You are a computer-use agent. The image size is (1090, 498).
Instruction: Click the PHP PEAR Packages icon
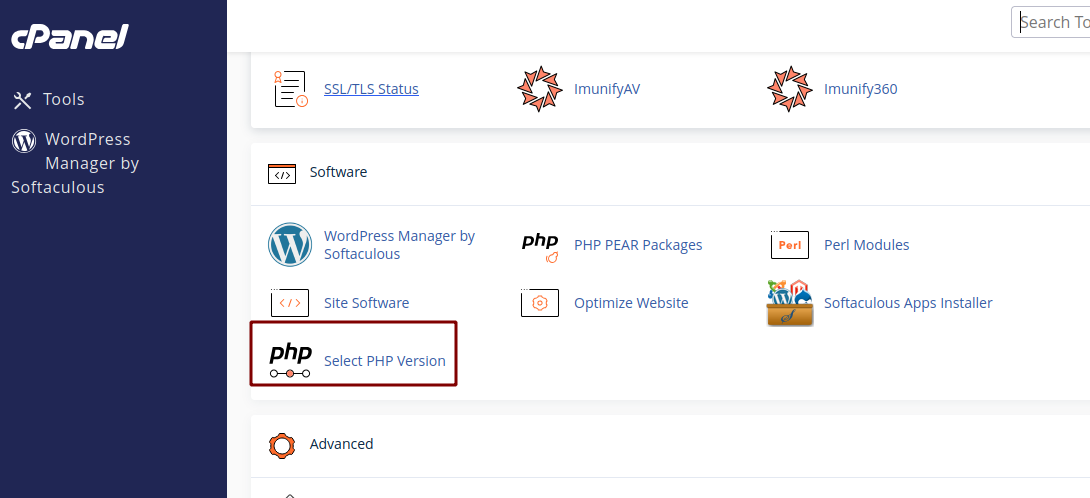[x=540, y=248]
